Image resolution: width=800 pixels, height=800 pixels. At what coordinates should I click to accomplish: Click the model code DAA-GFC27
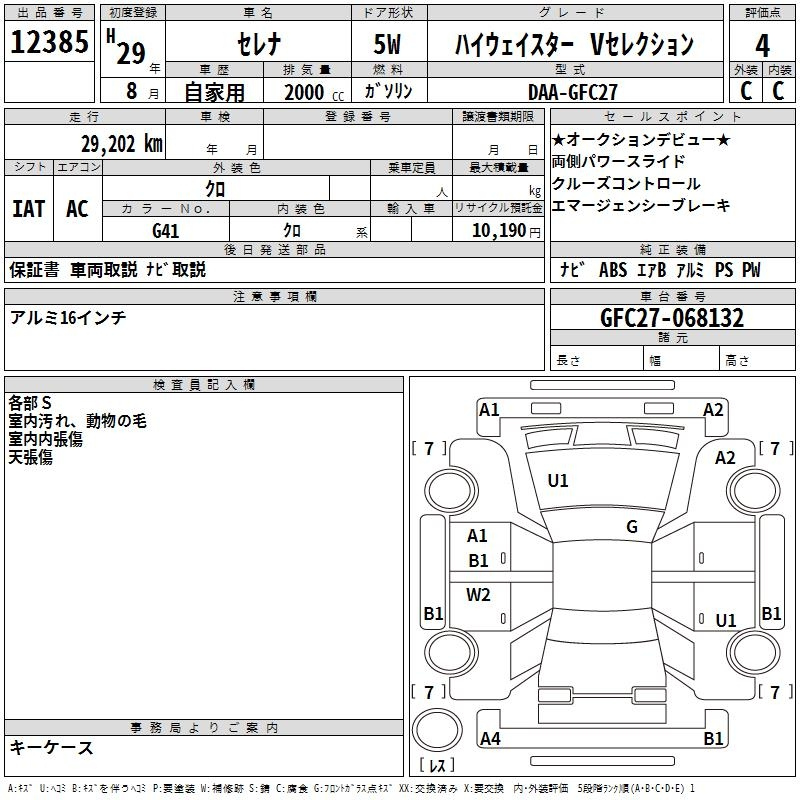573,91
